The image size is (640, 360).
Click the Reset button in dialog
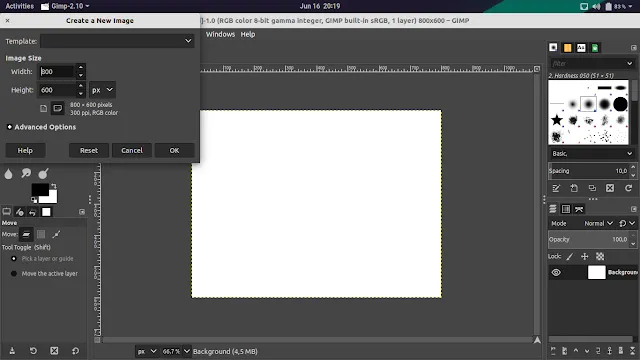click(x=89, y=150)
